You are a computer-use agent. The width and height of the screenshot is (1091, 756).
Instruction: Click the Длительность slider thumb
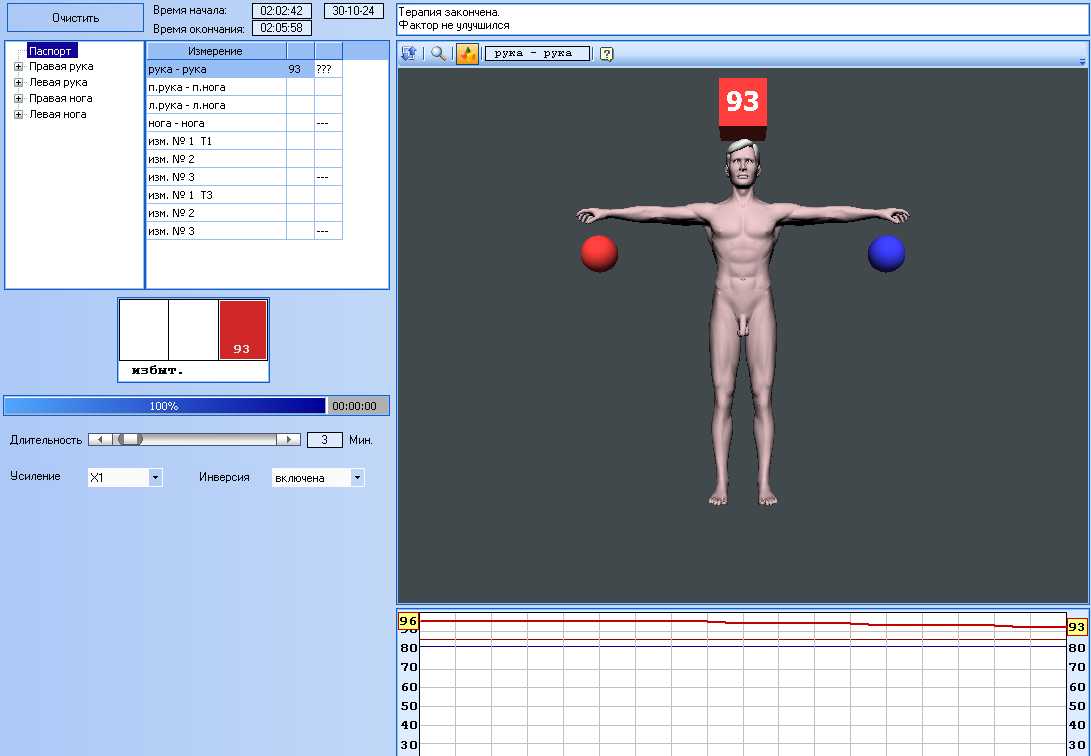(x=129, y=440)
